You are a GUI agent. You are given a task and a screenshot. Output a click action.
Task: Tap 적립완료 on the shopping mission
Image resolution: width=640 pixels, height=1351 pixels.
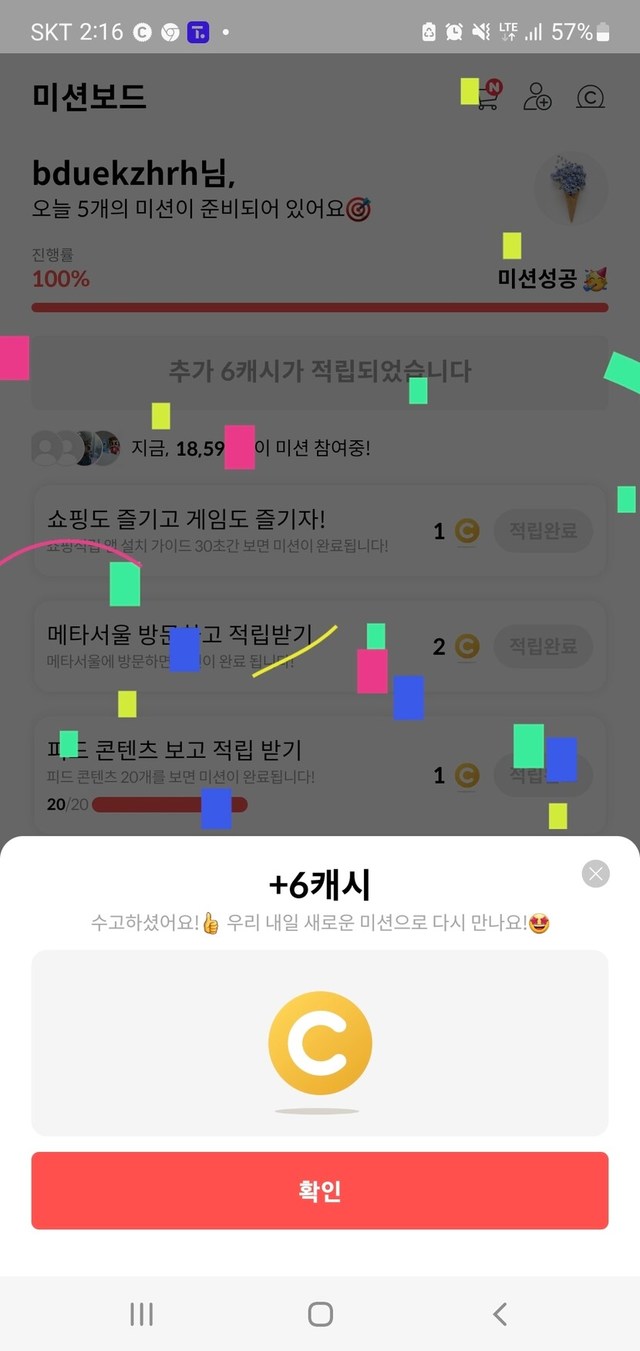coord(543,531)
